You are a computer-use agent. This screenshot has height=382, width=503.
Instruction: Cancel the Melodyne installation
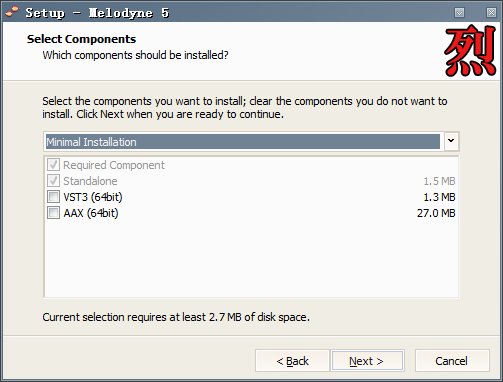452,361
